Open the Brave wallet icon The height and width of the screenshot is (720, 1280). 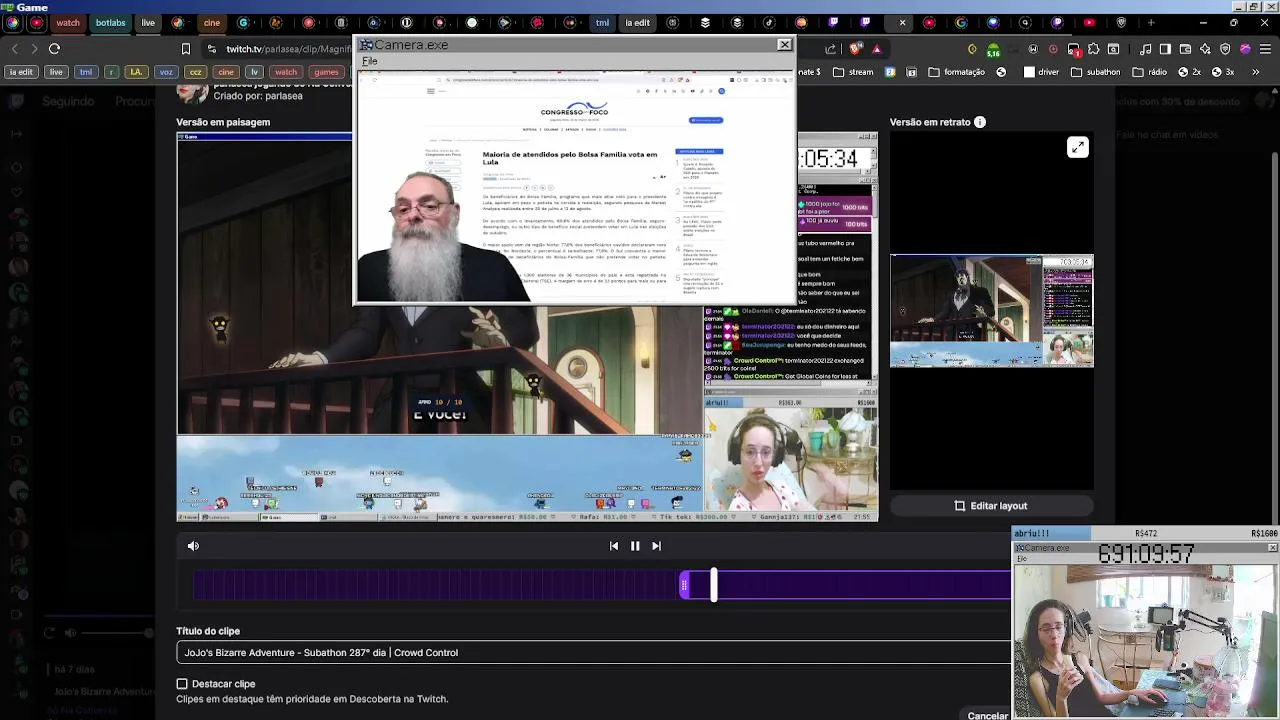point(1186,48)
